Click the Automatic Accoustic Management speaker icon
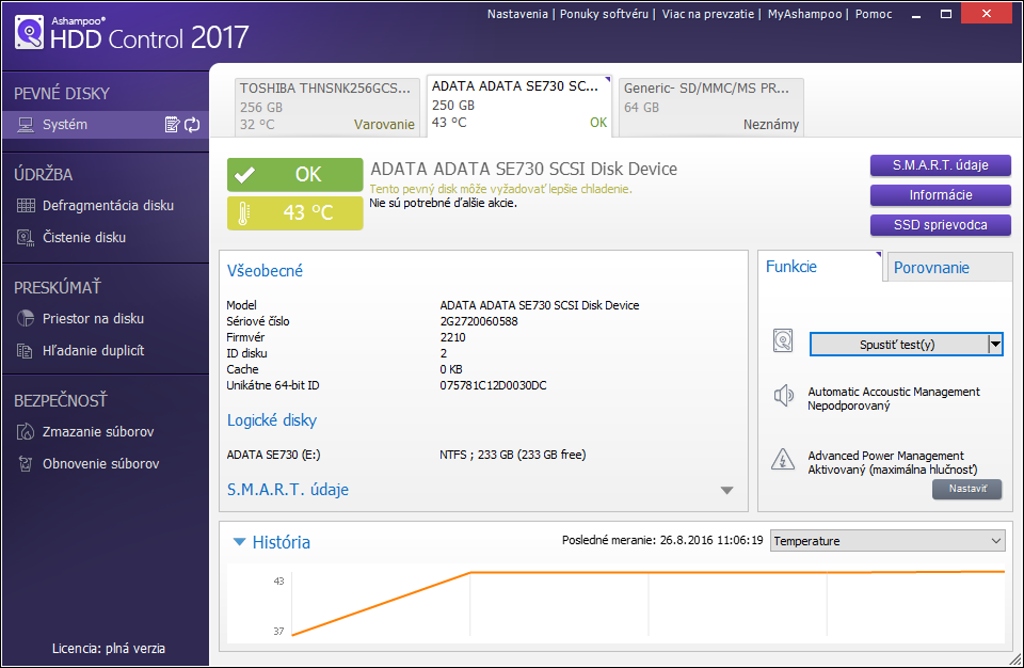1024x668 pixels. (x=782, y=396)
